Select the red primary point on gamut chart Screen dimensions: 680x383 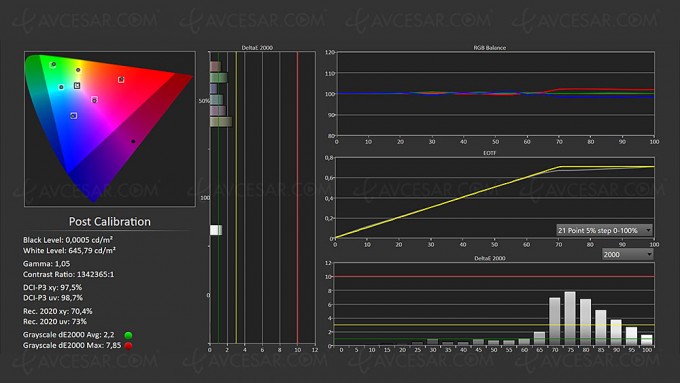coord(121,79)
